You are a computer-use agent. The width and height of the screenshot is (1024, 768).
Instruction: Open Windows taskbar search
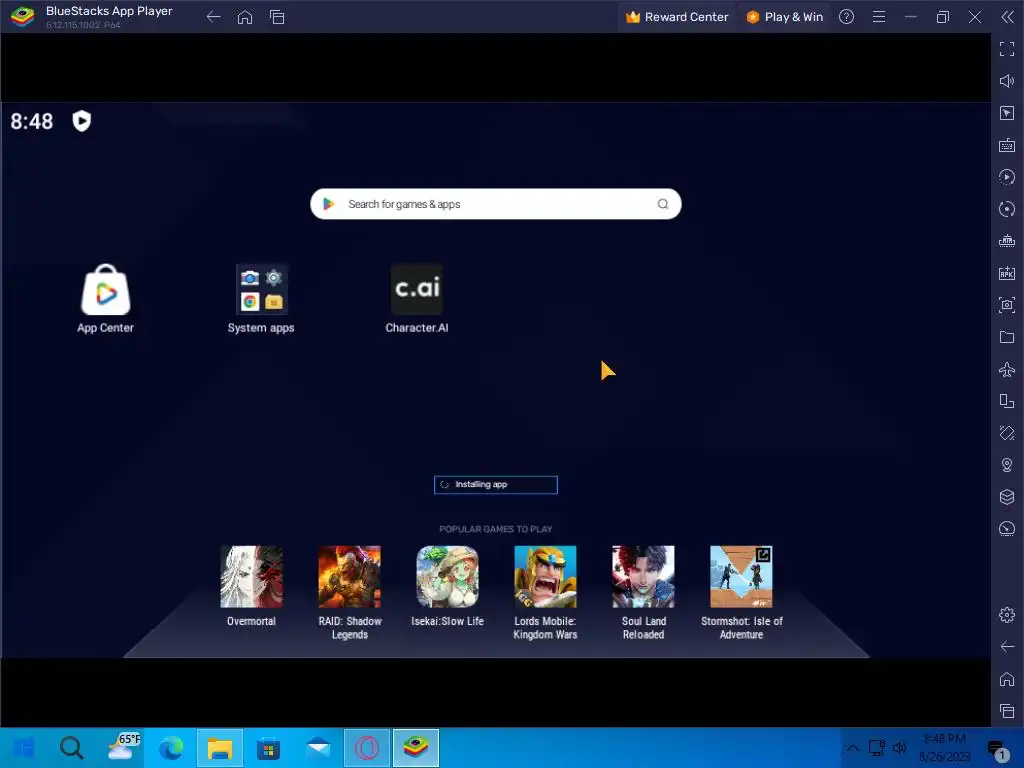(71, 748)
